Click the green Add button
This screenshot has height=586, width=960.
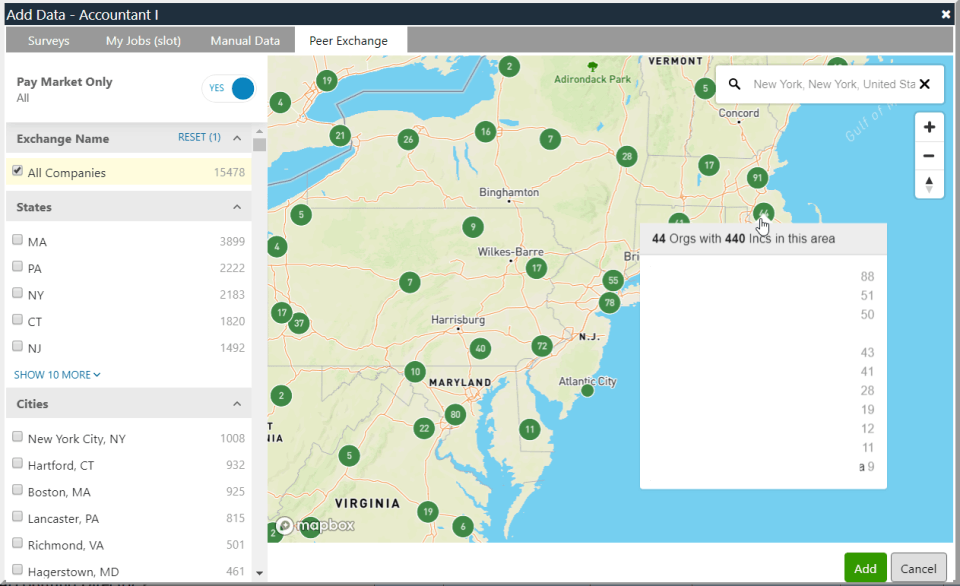[865, 568]
